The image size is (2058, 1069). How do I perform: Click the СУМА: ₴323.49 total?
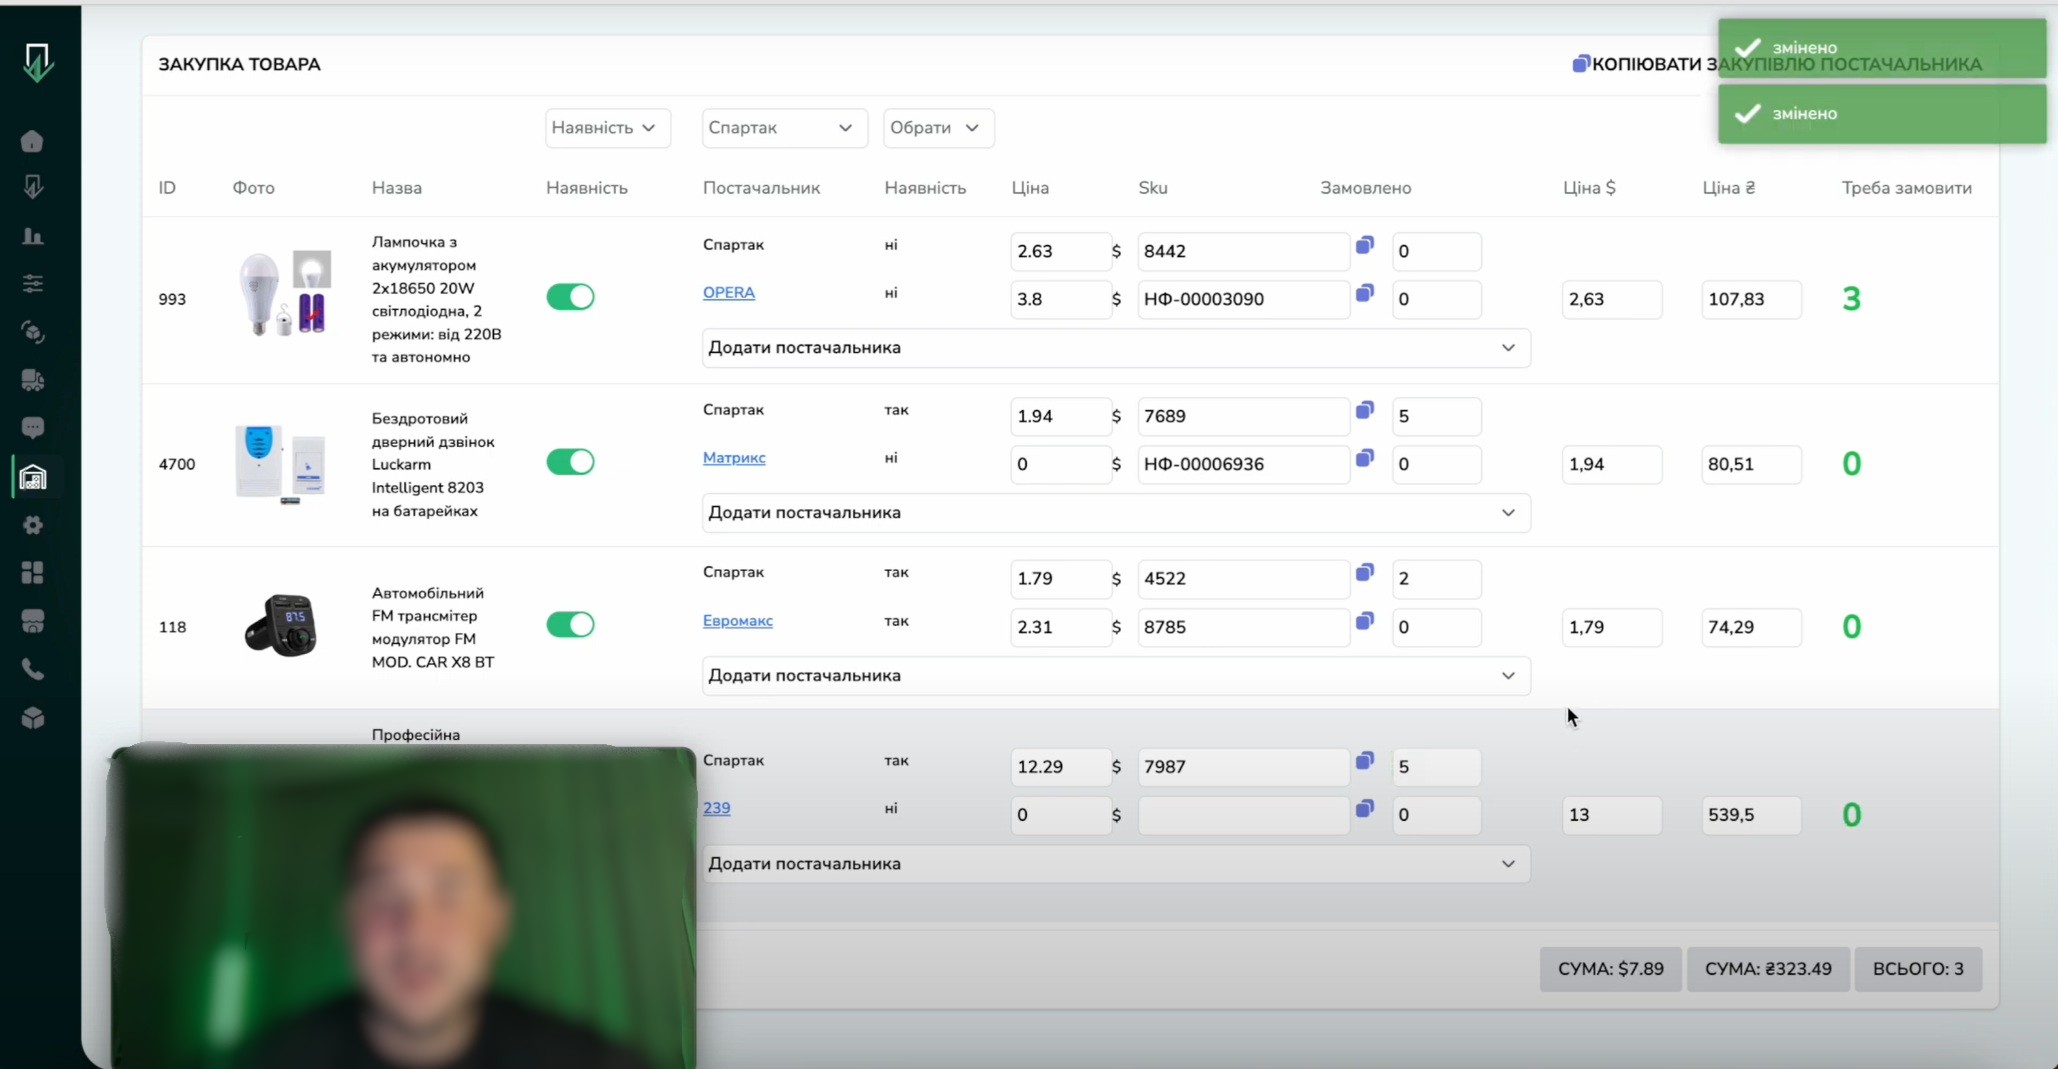pos(1768,969)
